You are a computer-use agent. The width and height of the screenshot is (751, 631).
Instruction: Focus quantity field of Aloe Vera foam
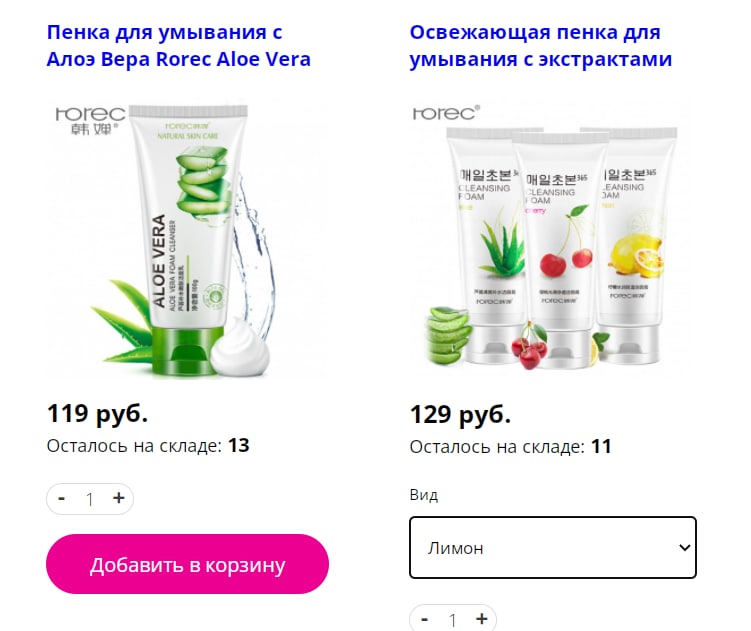click(90, 499)
